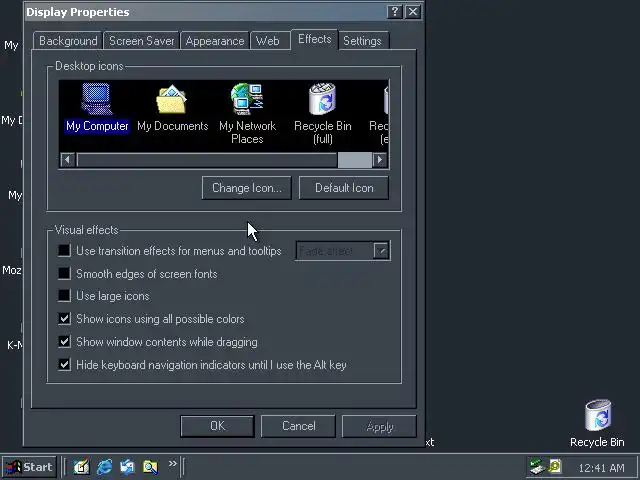640x480 pixels.
Task: Toggle Hide keyboard navigation indicators checkbox
Action: [x=64, y=364]
